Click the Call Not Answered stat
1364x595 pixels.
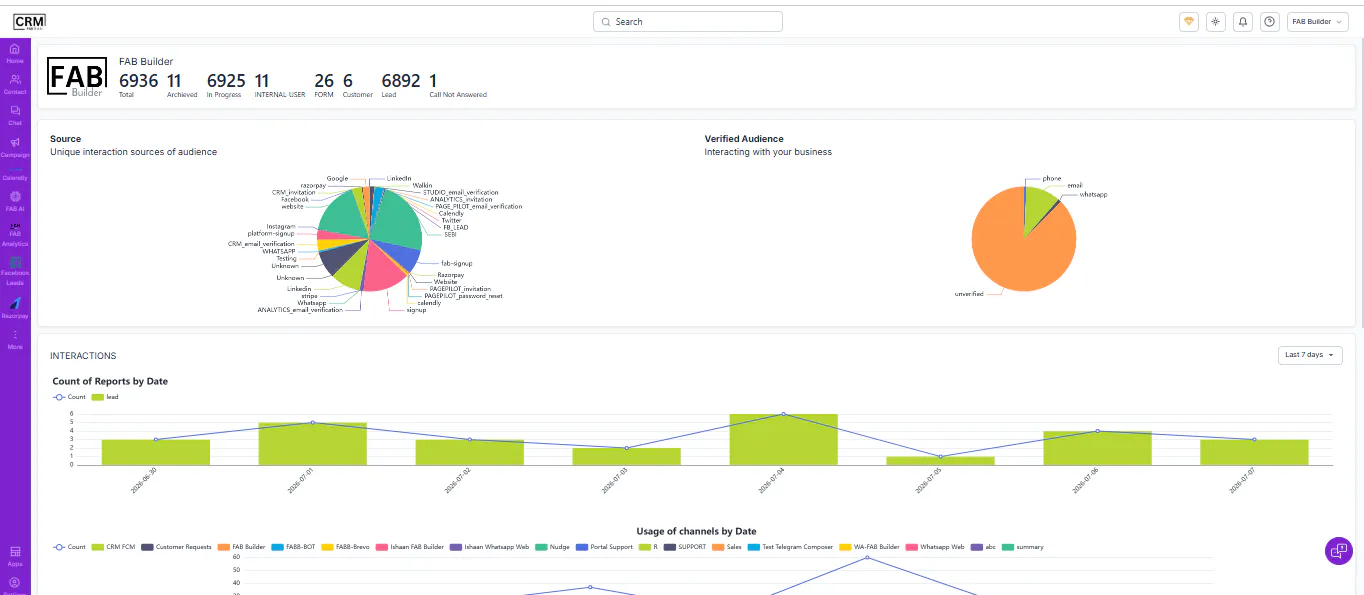(458, 85)
